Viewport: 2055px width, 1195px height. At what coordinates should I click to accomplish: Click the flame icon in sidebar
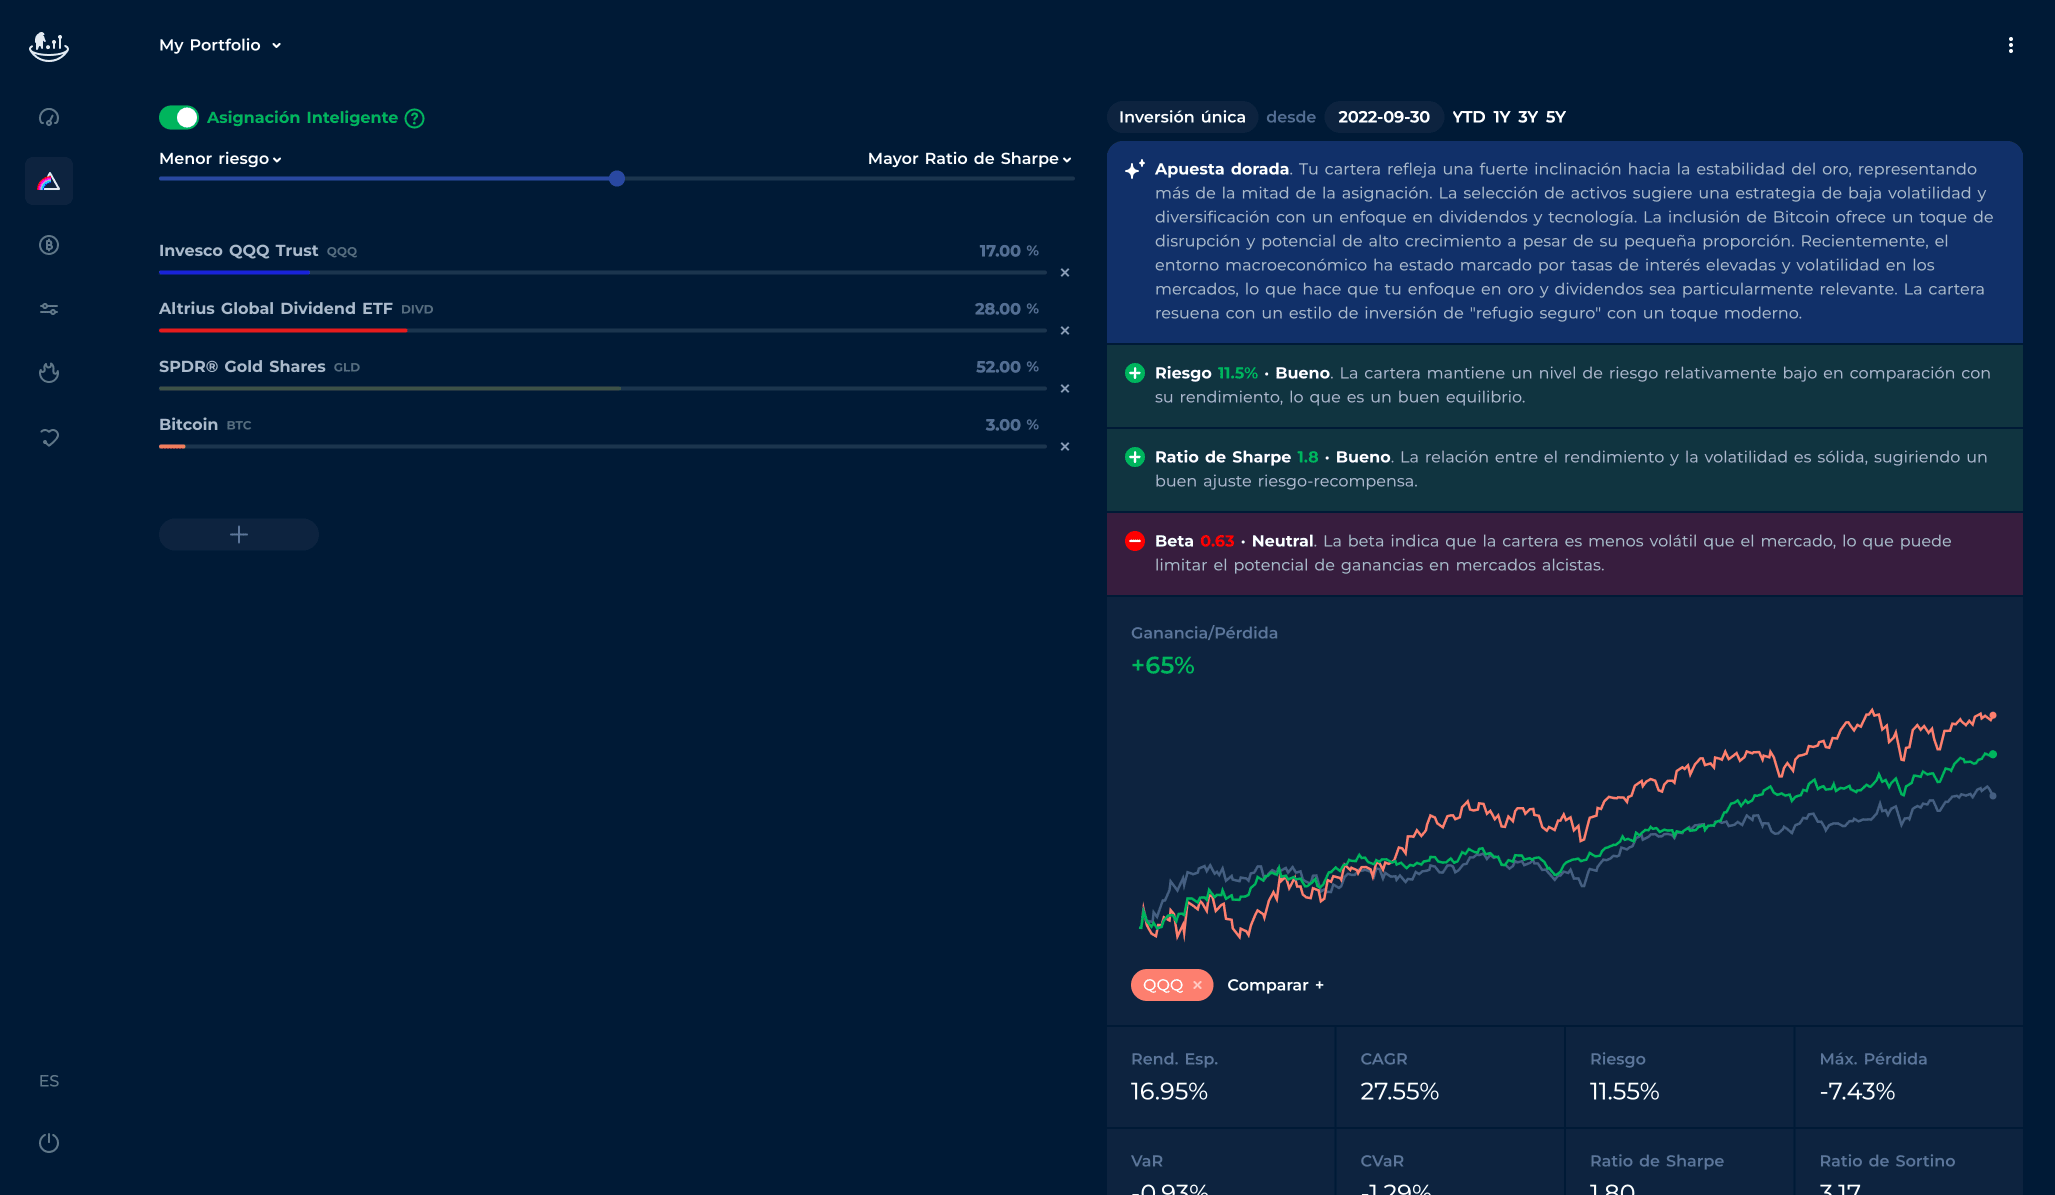49,373
